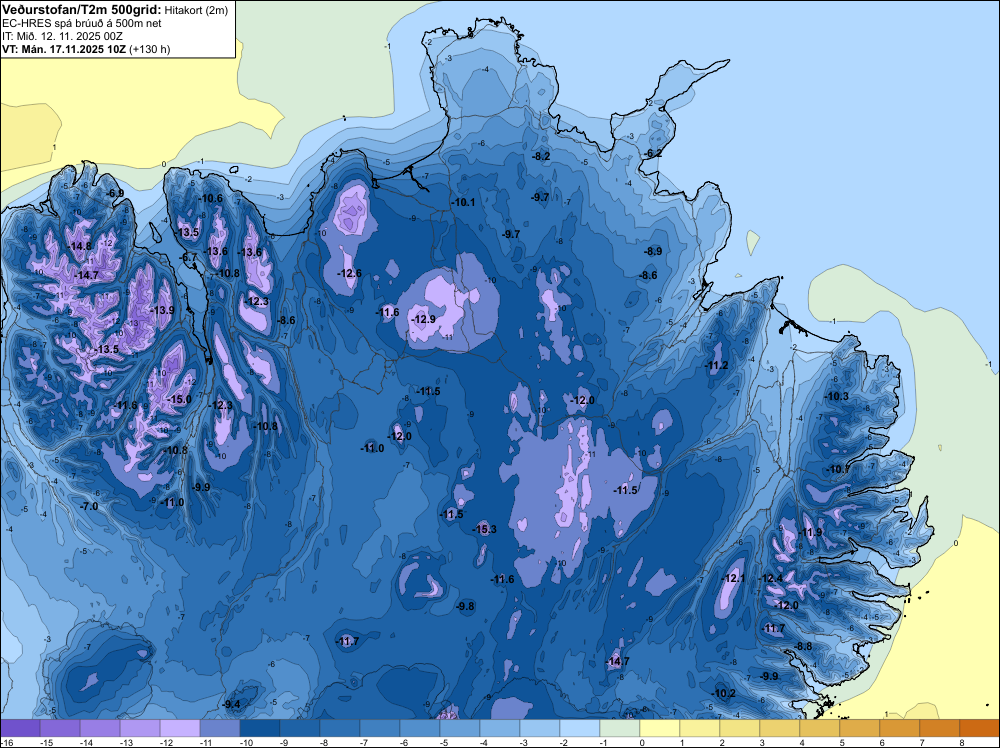Click the -6.2 temperature value on map

(x=654, y=153)
